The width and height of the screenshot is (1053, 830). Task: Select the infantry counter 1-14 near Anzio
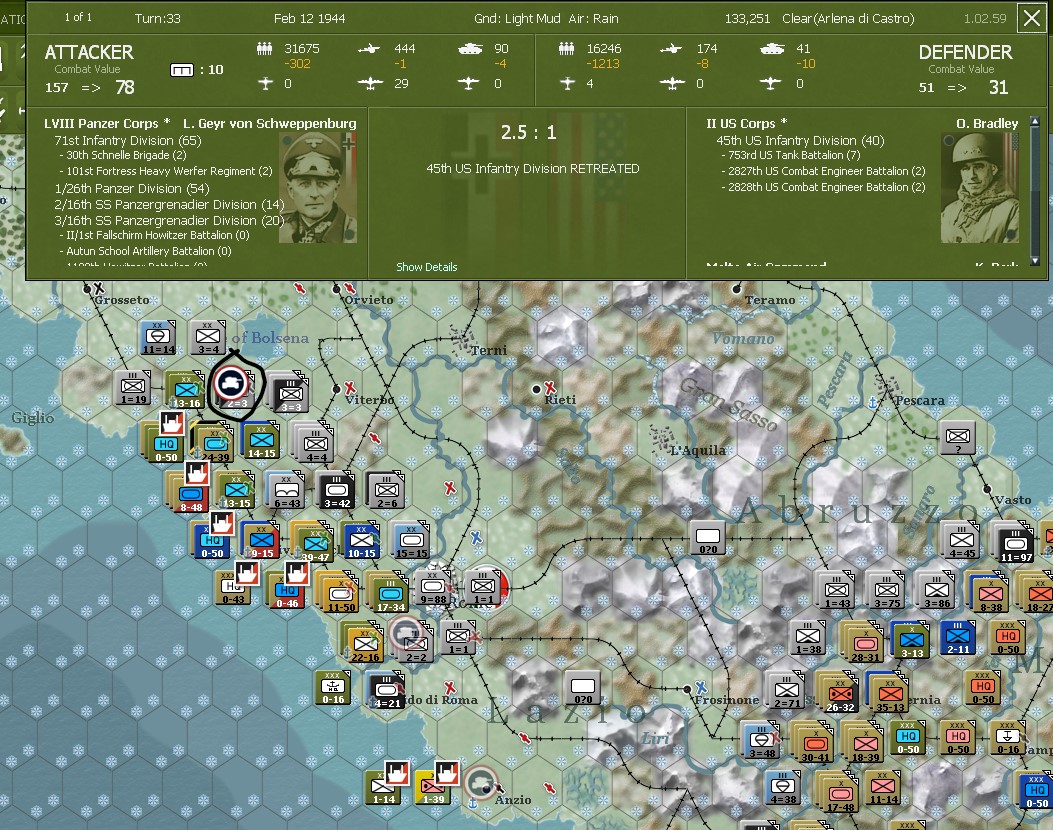point(383,787)
